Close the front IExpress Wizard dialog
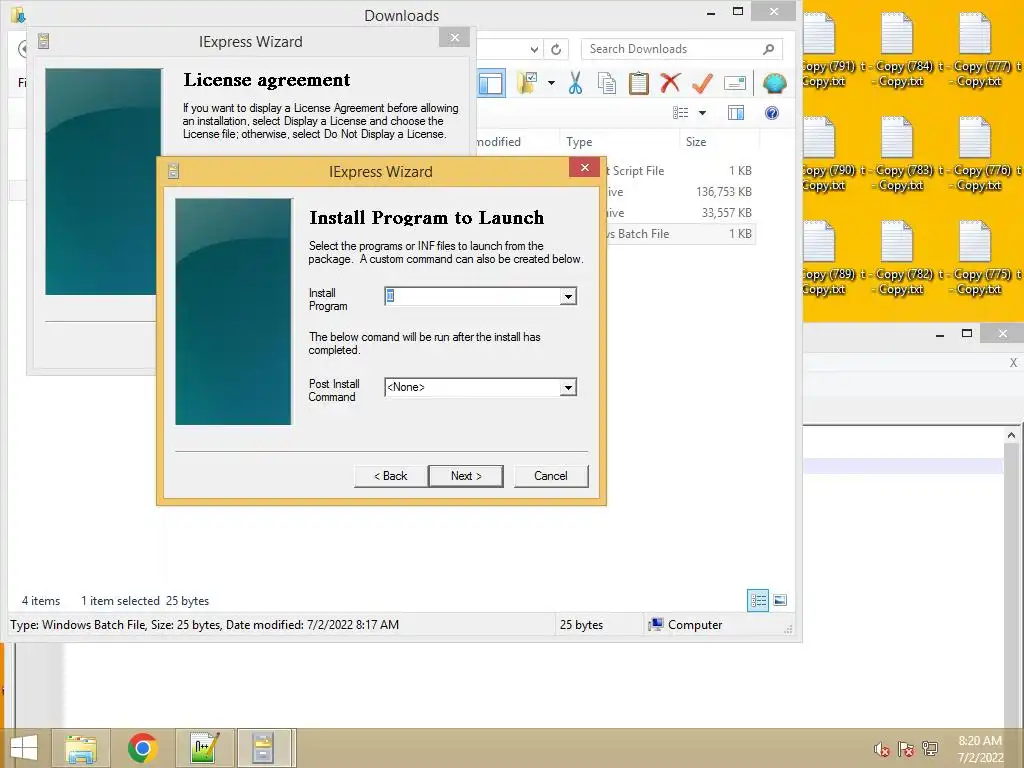 pyautogui.click(x=584, y=168)
